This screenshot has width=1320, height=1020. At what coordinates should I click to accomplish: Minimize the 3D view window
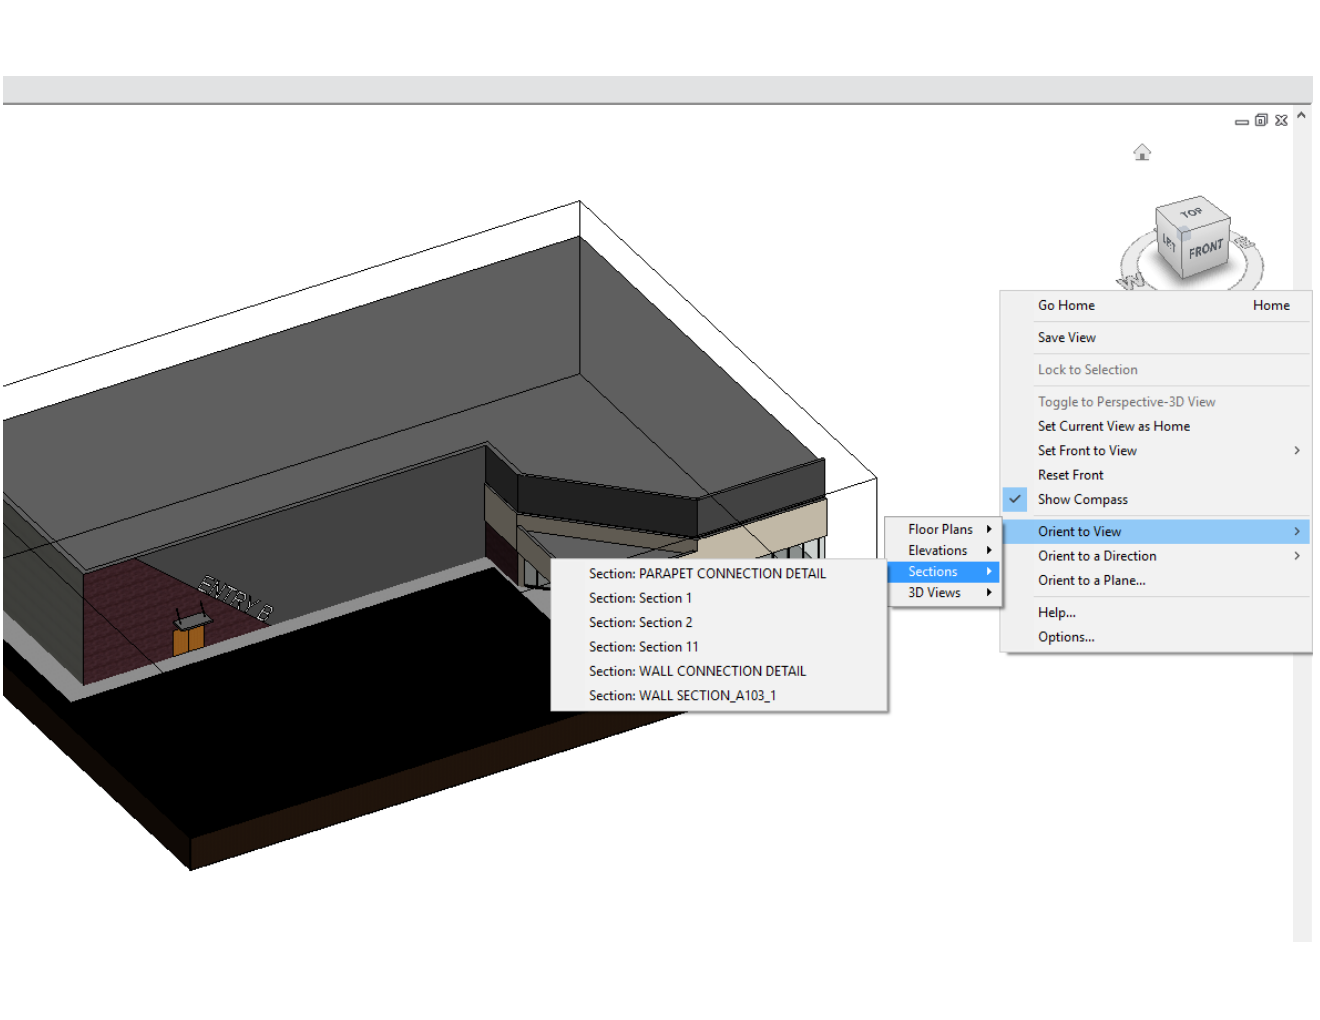1241,121
